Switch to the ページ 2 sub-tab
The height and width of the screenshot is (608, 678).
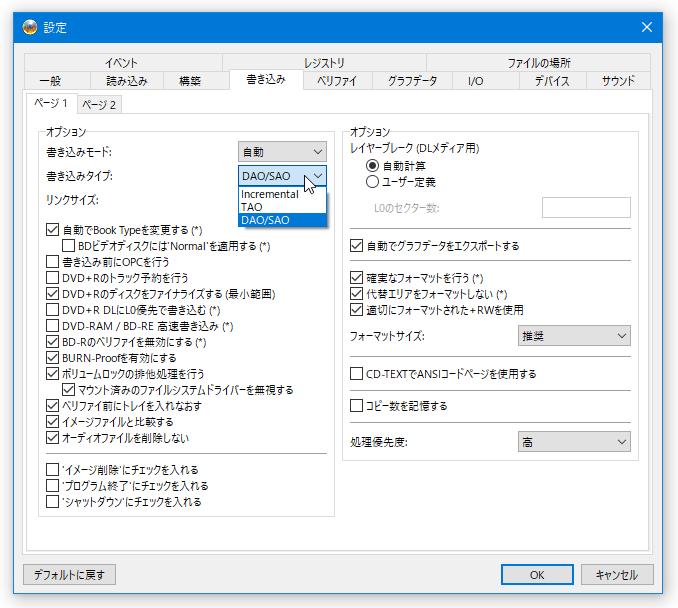pyautogui.click(x=99, y=105)
